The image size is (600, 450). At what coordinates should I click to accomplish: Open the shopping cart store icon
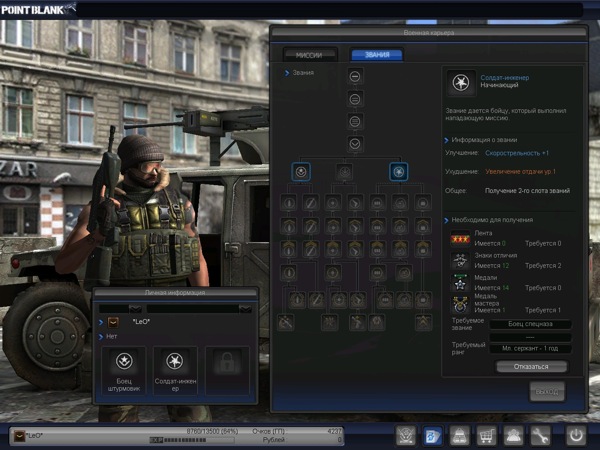tap(487, 436)
